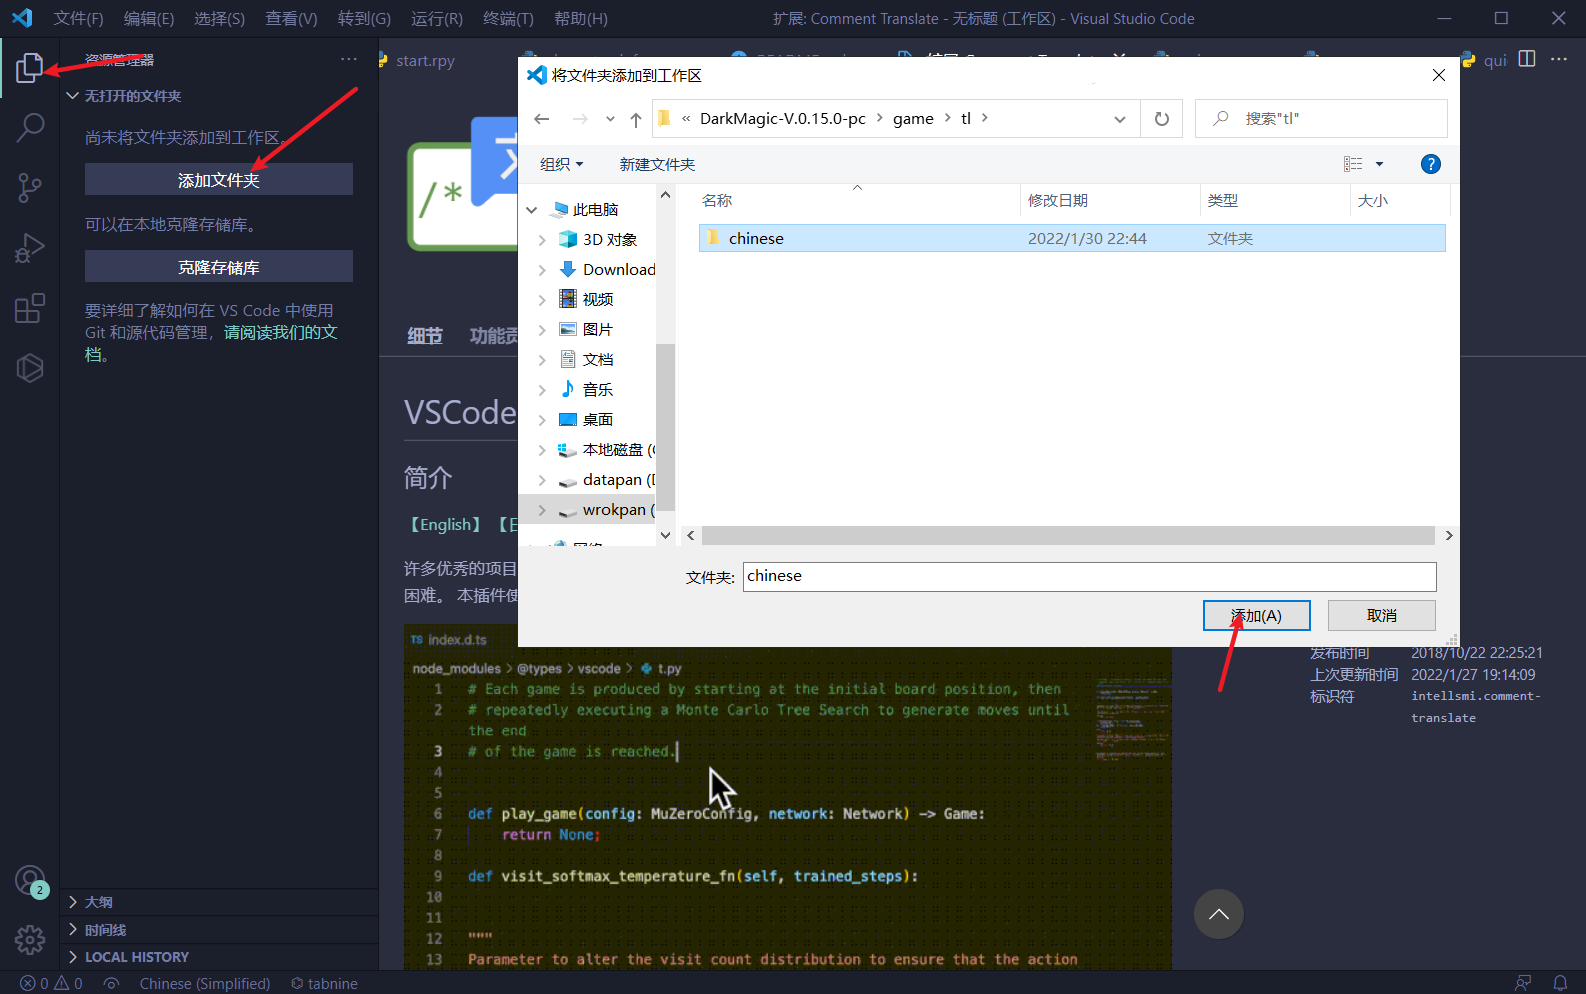
Task: Collapse the 此电脑 tree node
Action: 532,210
